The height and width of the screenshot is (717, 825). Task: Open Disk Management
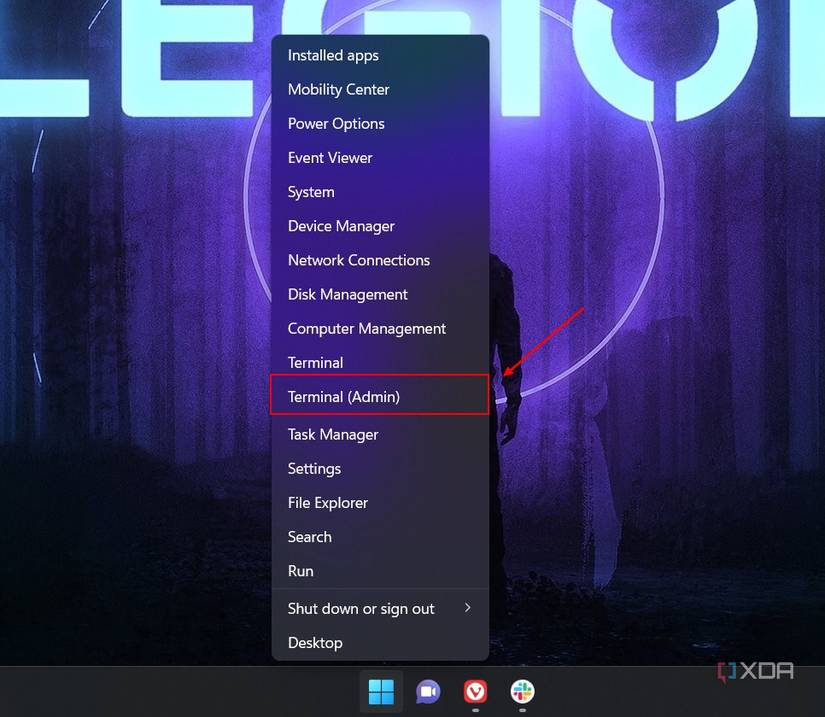pyautogui.click(x=347, y=294)
